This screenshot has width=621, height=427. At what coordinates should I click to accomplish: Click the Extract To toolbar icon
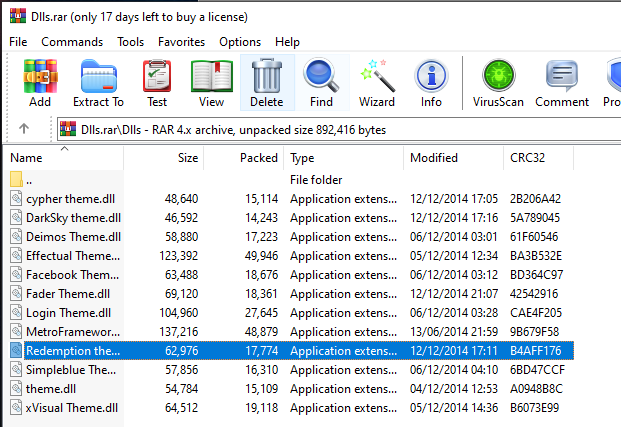pyautogui.click(x=98, y=82)
